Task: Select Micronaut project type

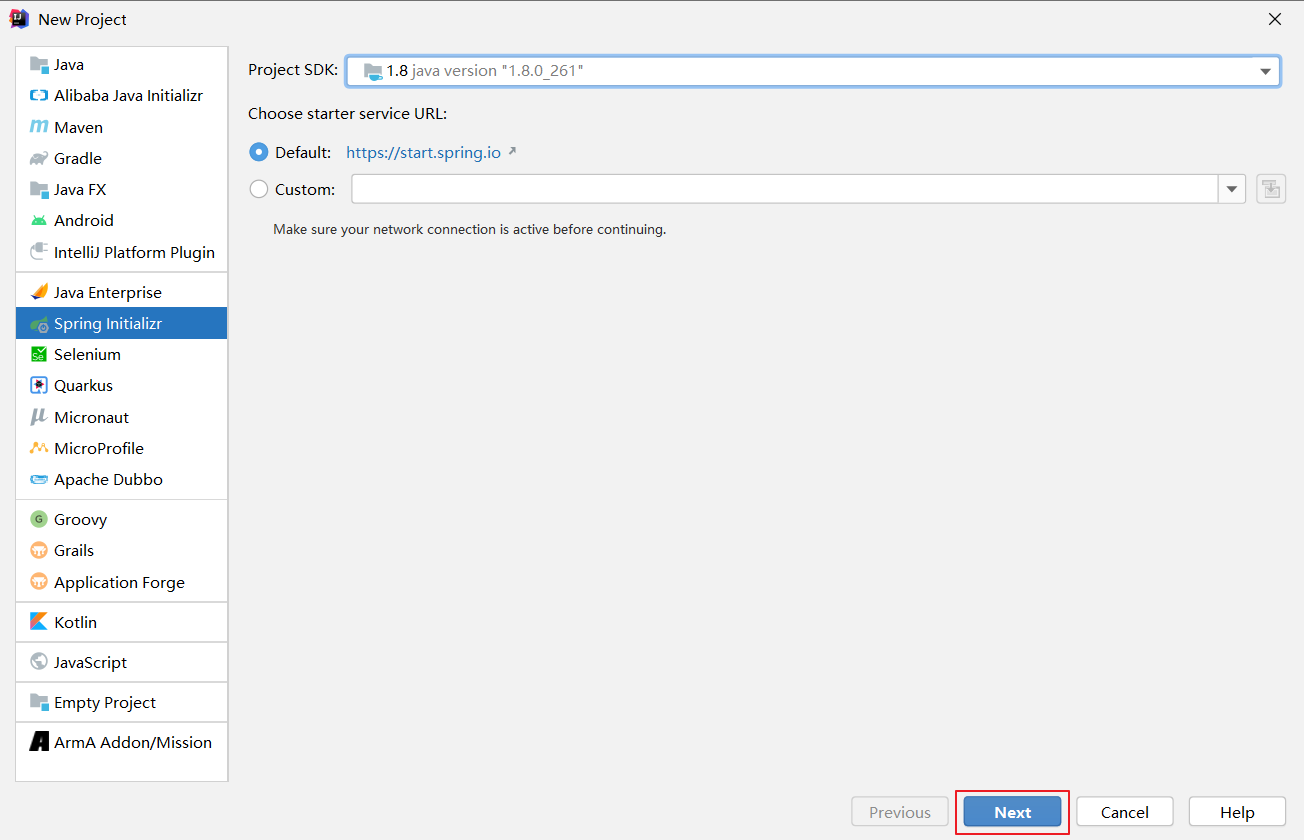Action: tap(122, 417)
